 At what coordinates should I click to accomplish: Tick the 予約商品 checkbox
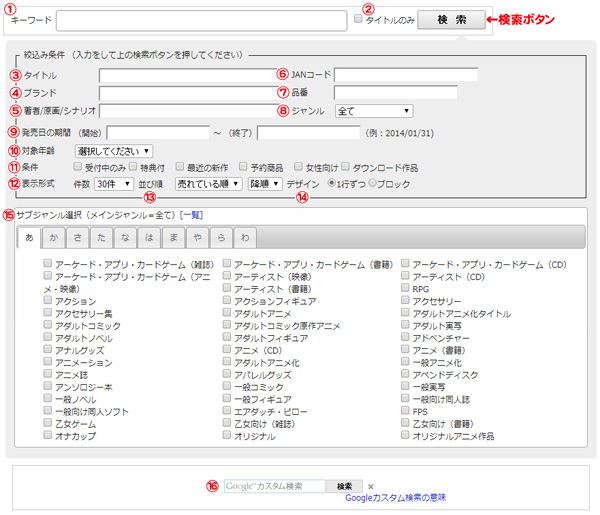(x=243, y=166)
